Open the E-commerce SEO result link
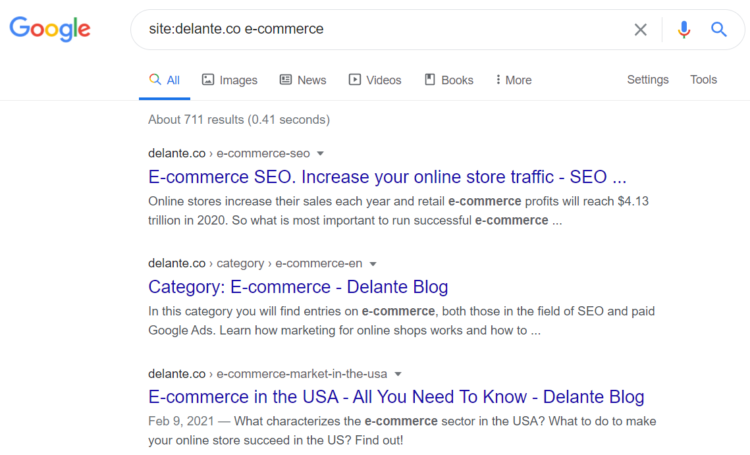750x455 pixels. coord(387,178)
